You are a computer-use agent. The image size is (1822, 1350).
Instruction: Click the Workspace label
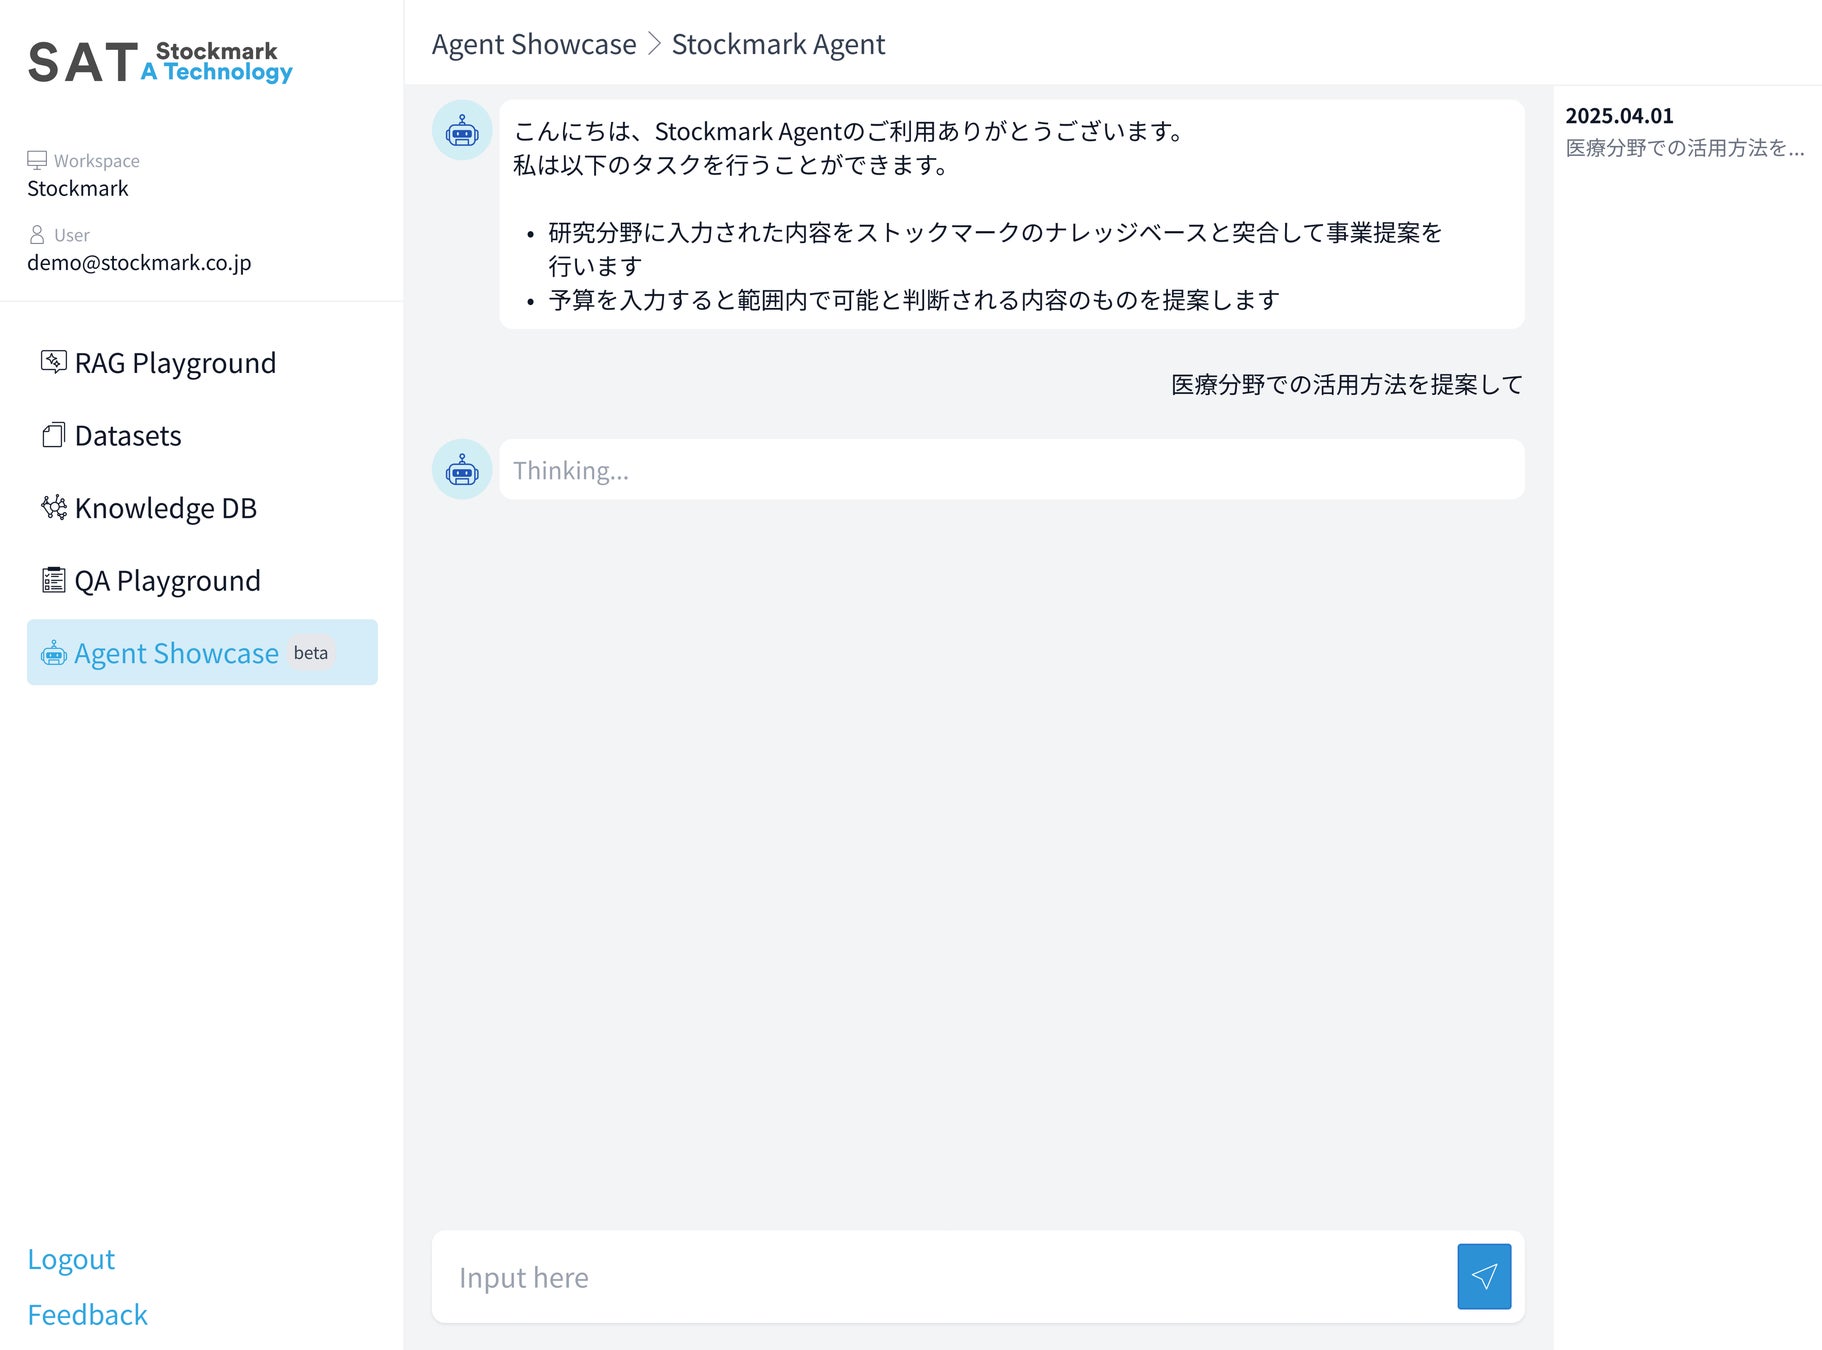(97, 161)
